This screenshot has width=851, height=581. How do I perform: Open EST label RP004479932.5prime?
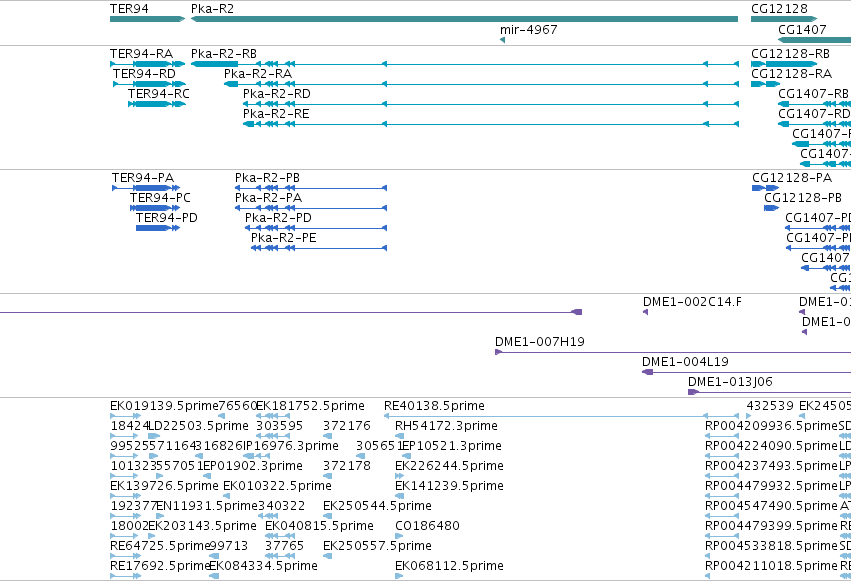tap(771, 487)
